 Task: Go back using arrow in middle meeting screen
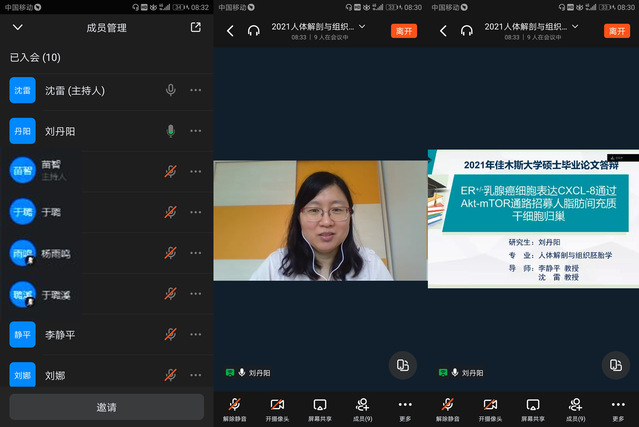click(x=230, y=31)
